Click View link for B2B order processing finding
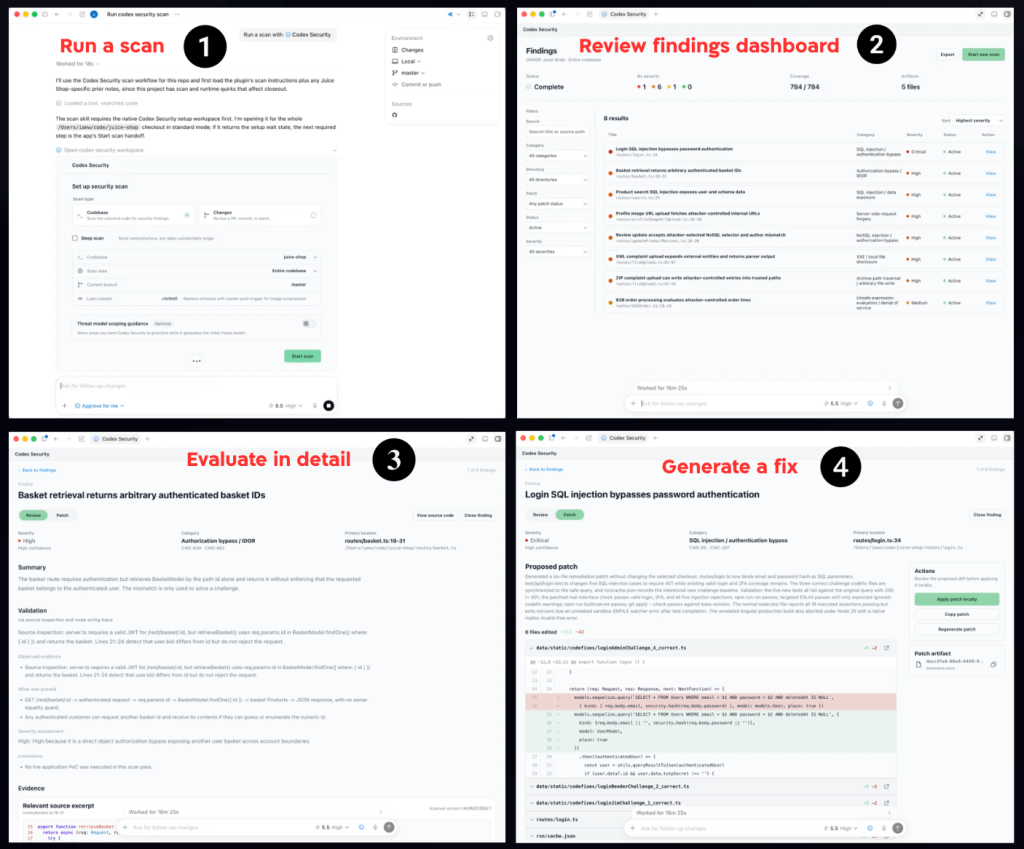1024x849 pixels. coord(990,302)
